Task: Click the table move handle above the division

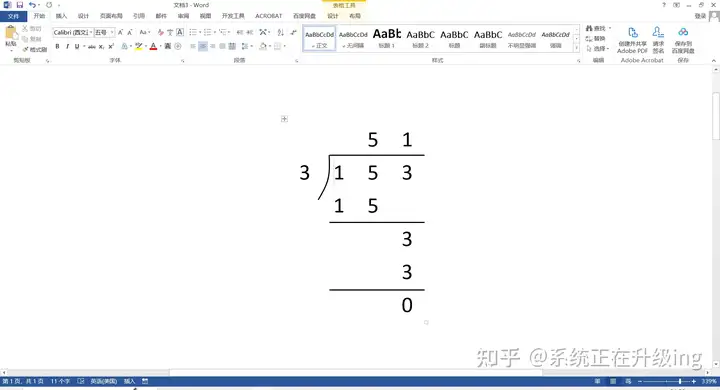Action: [284, 119]
